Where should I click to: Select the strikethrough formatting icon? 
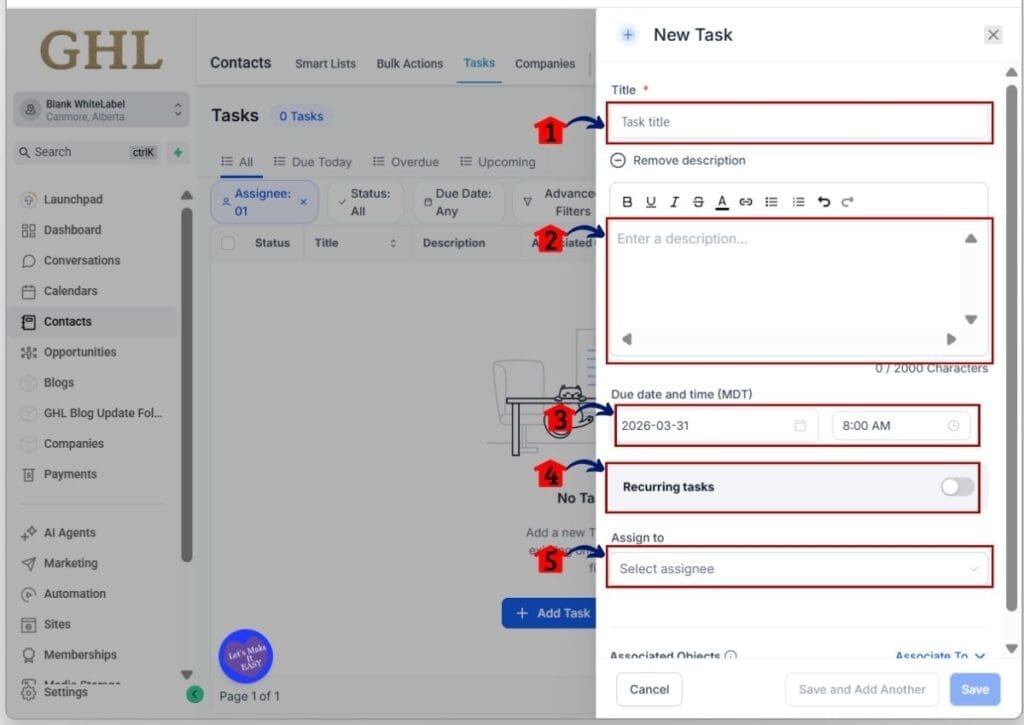pyautogui.click(x=699, y=201)
